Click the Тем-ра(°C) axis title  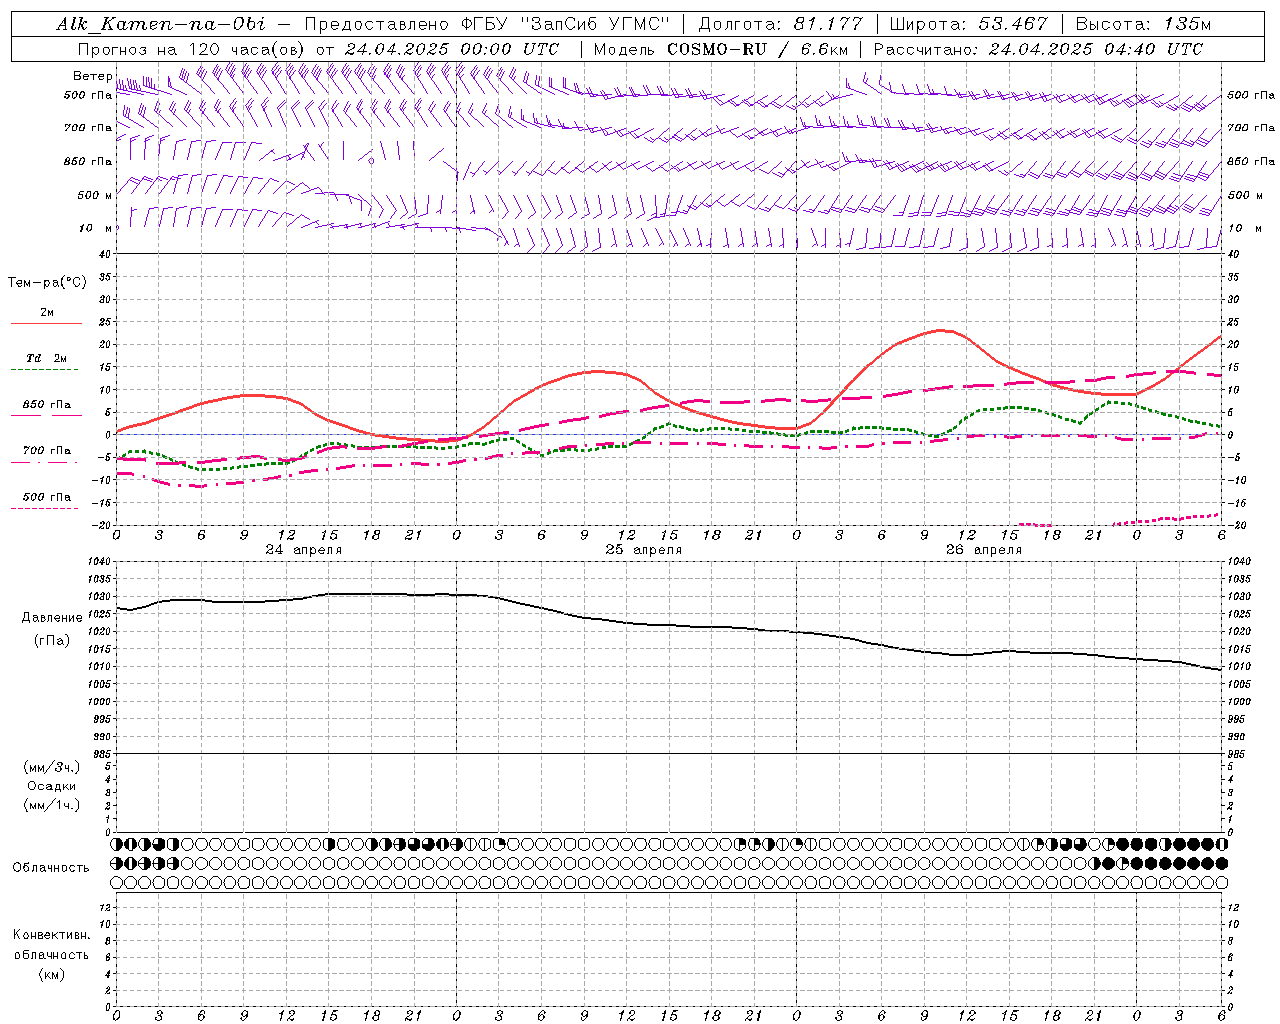(x=47, y=283)
